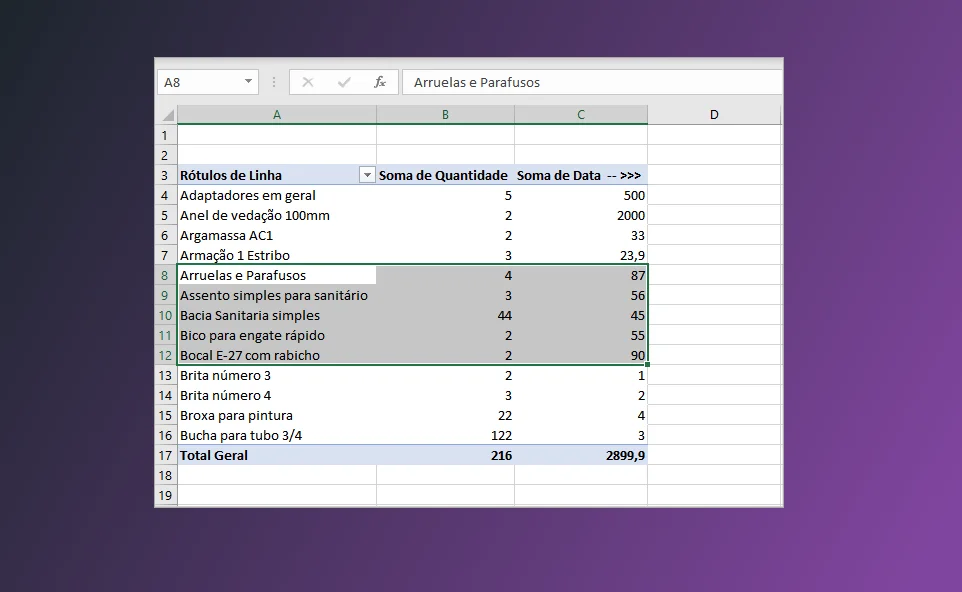The height and width of the screenshot is (592, 962).
Task: Select the 'Assento simples para sanitário' cell
Action: [277, 296]
